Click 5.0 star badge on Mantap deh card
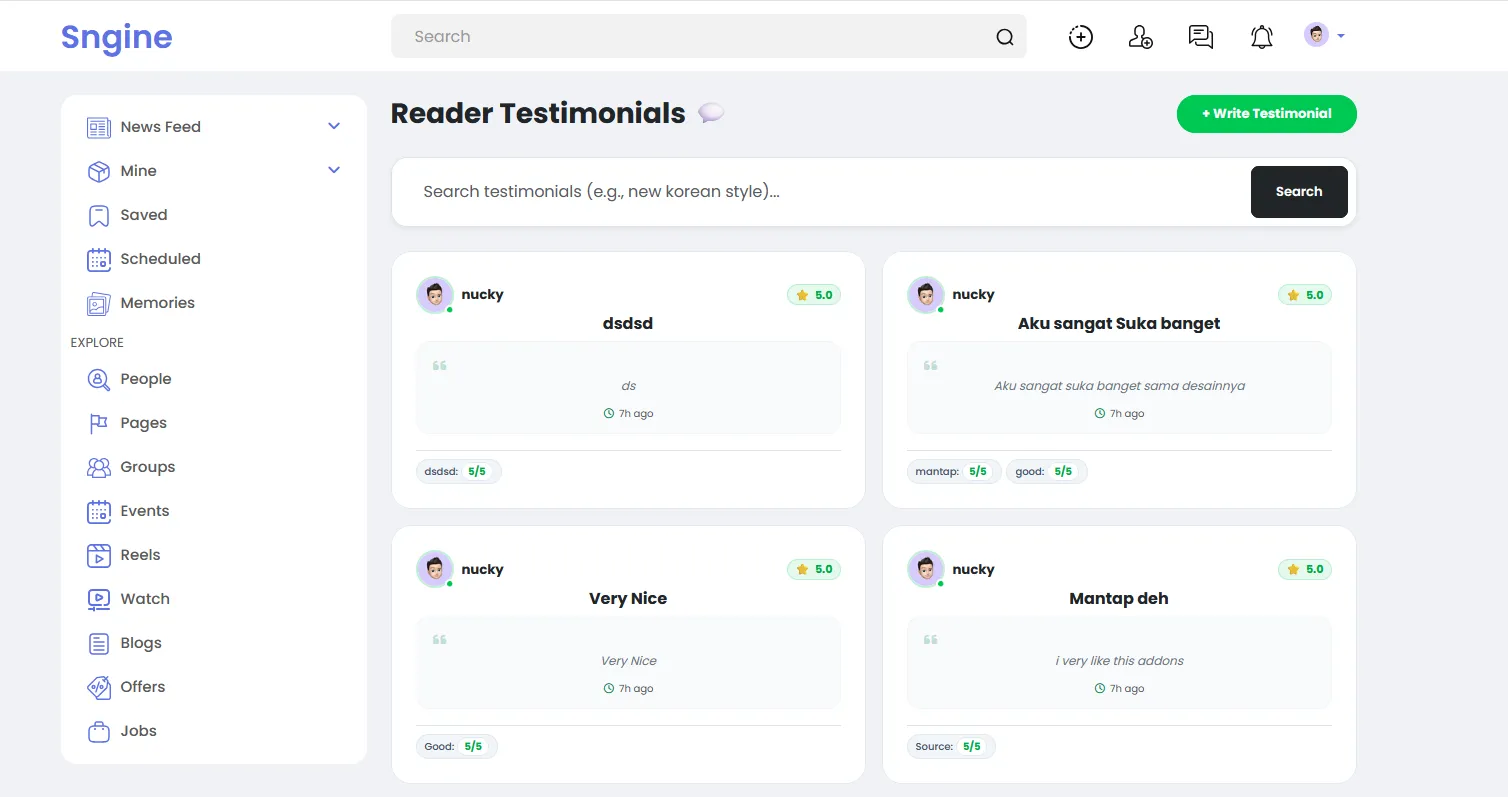The height and width of the screenshot is (797, 1508). (1305, 569)
